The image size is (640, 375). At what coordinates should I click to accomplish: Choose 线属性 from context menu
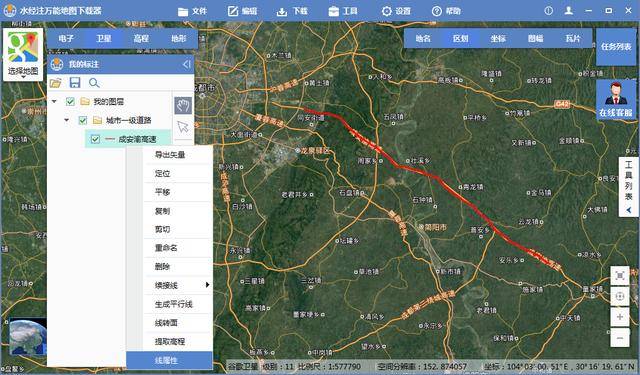(x=169, y=360)
